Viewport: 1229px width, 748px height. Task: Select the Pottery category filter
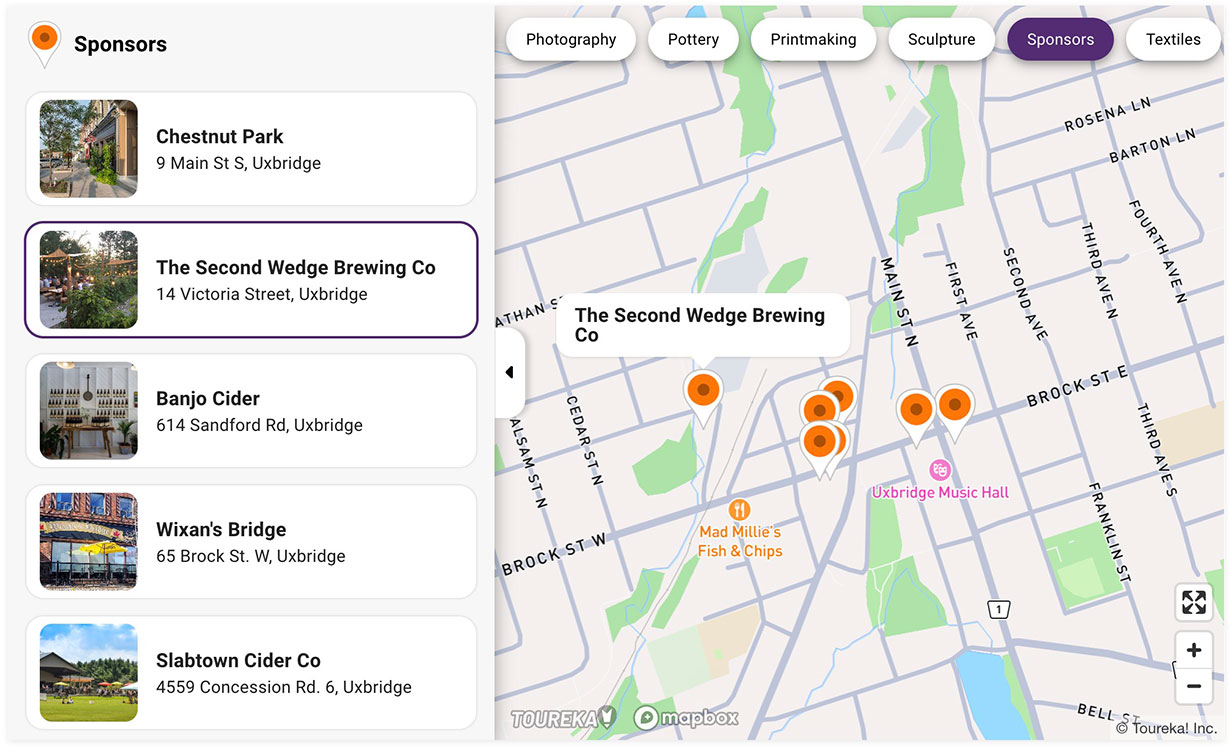[693, 40]
